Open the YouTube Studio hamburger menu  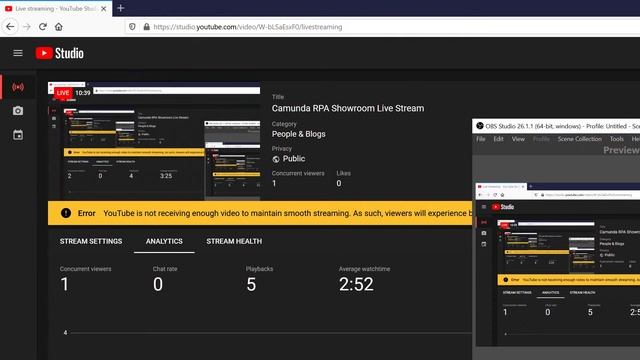(x=18, y=53)
